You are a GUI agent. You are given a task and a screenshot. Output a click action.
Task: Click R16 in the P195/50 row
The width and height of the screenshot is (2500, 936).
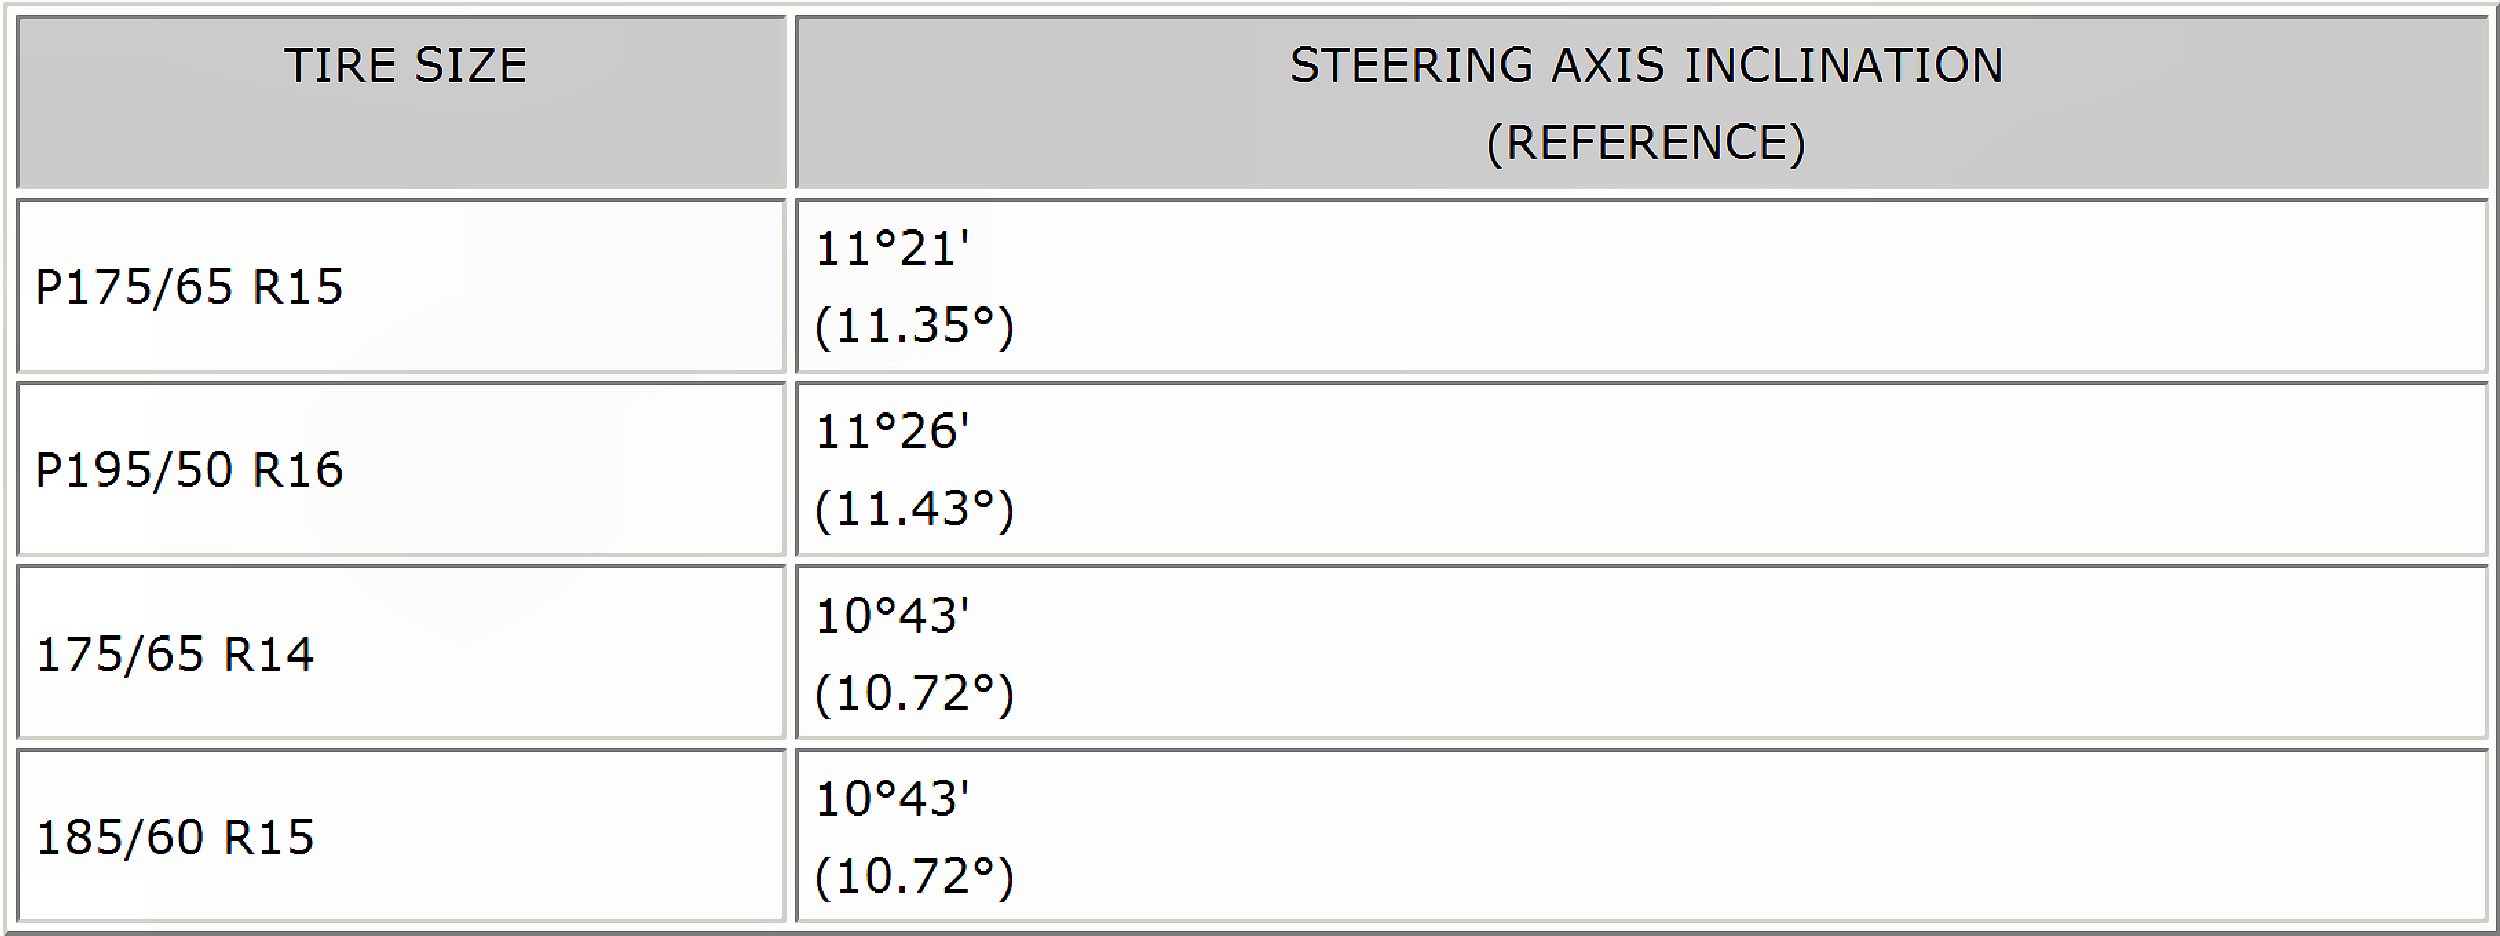click(298, 470)
